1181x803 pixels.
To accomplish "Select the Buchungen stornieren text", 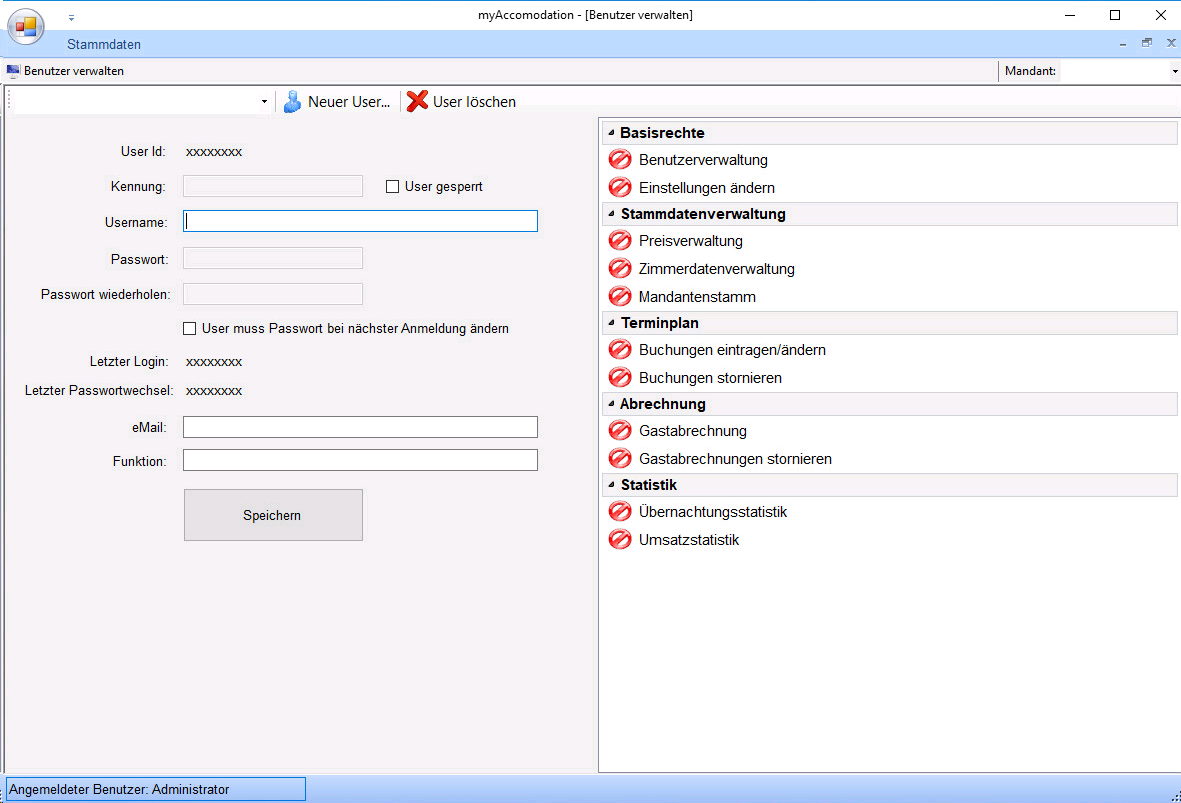I will 710,377.
